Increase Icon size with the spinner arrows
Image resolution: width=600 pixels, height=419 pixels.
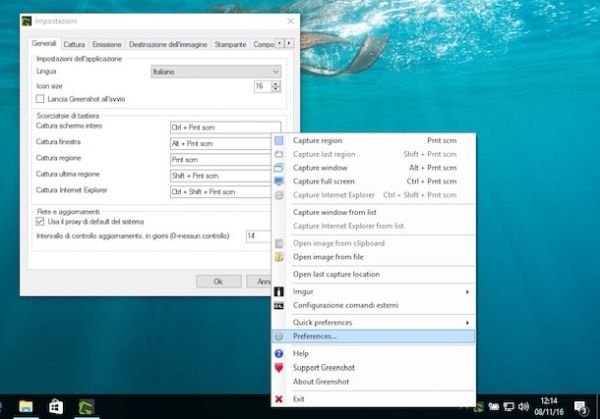[276, 84]
